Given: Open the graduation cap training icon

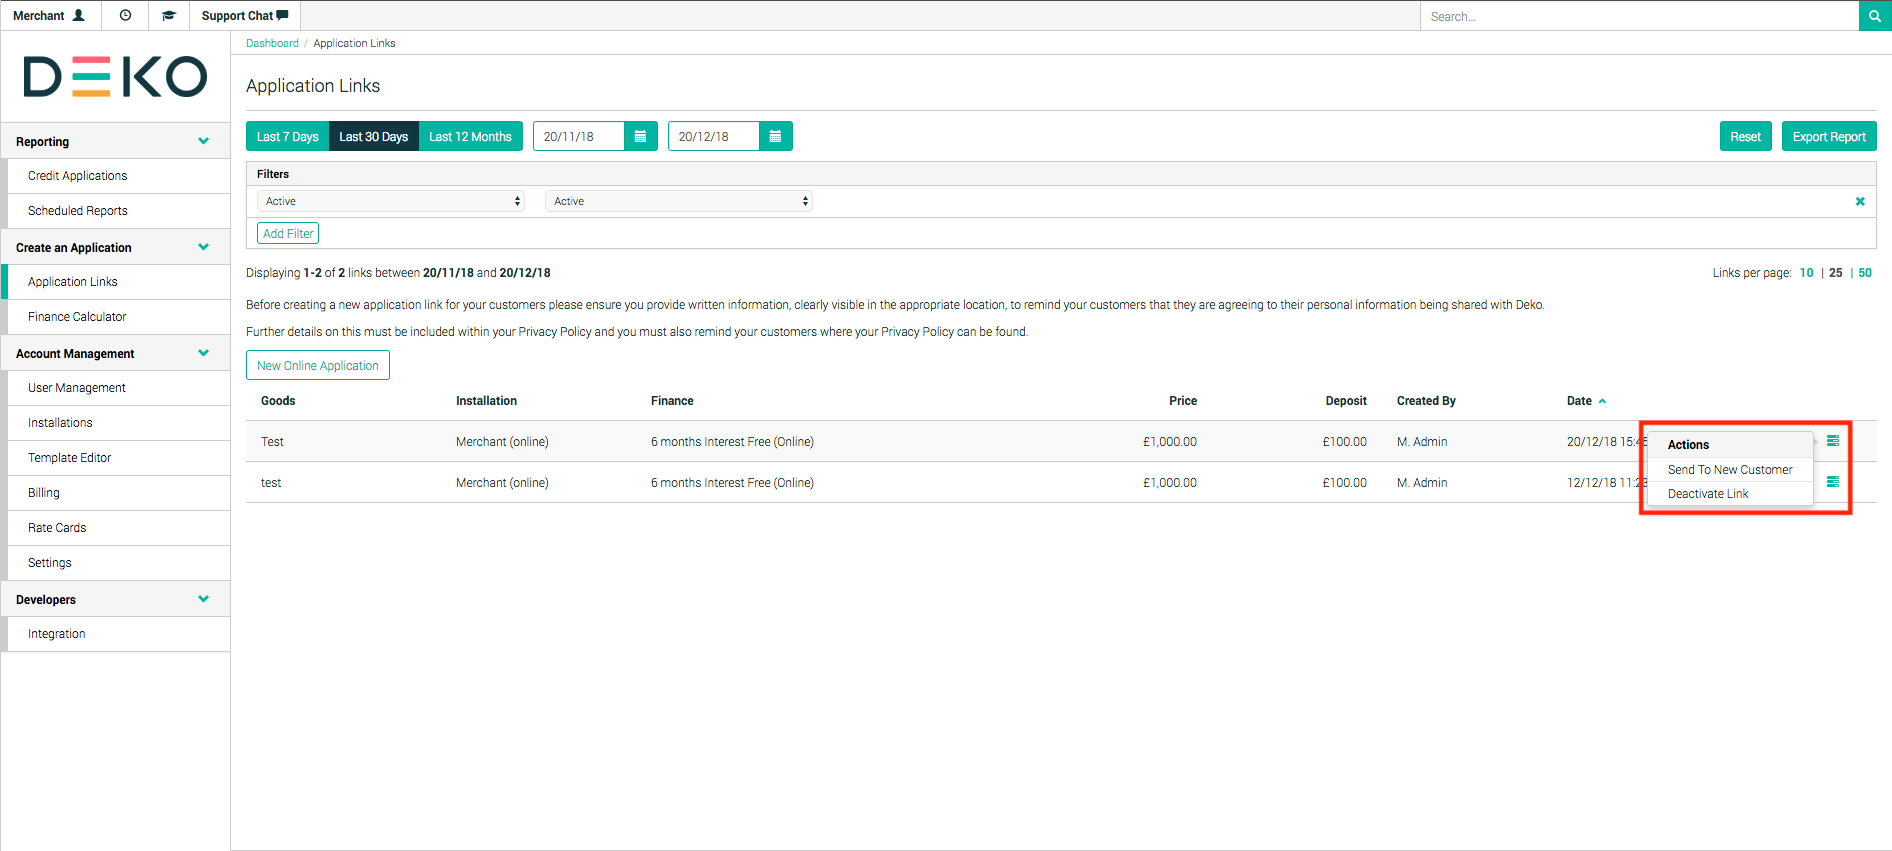Looking at the screenshot, I should point(169,15).
